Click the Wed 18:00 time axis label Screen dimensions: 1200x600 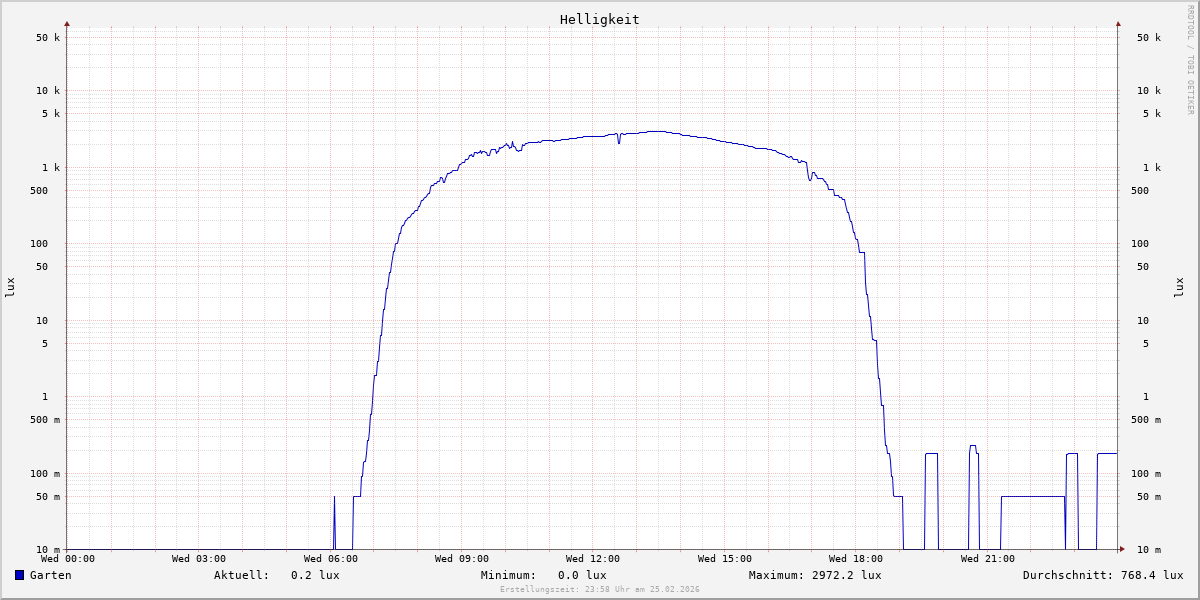click(856, 559)
